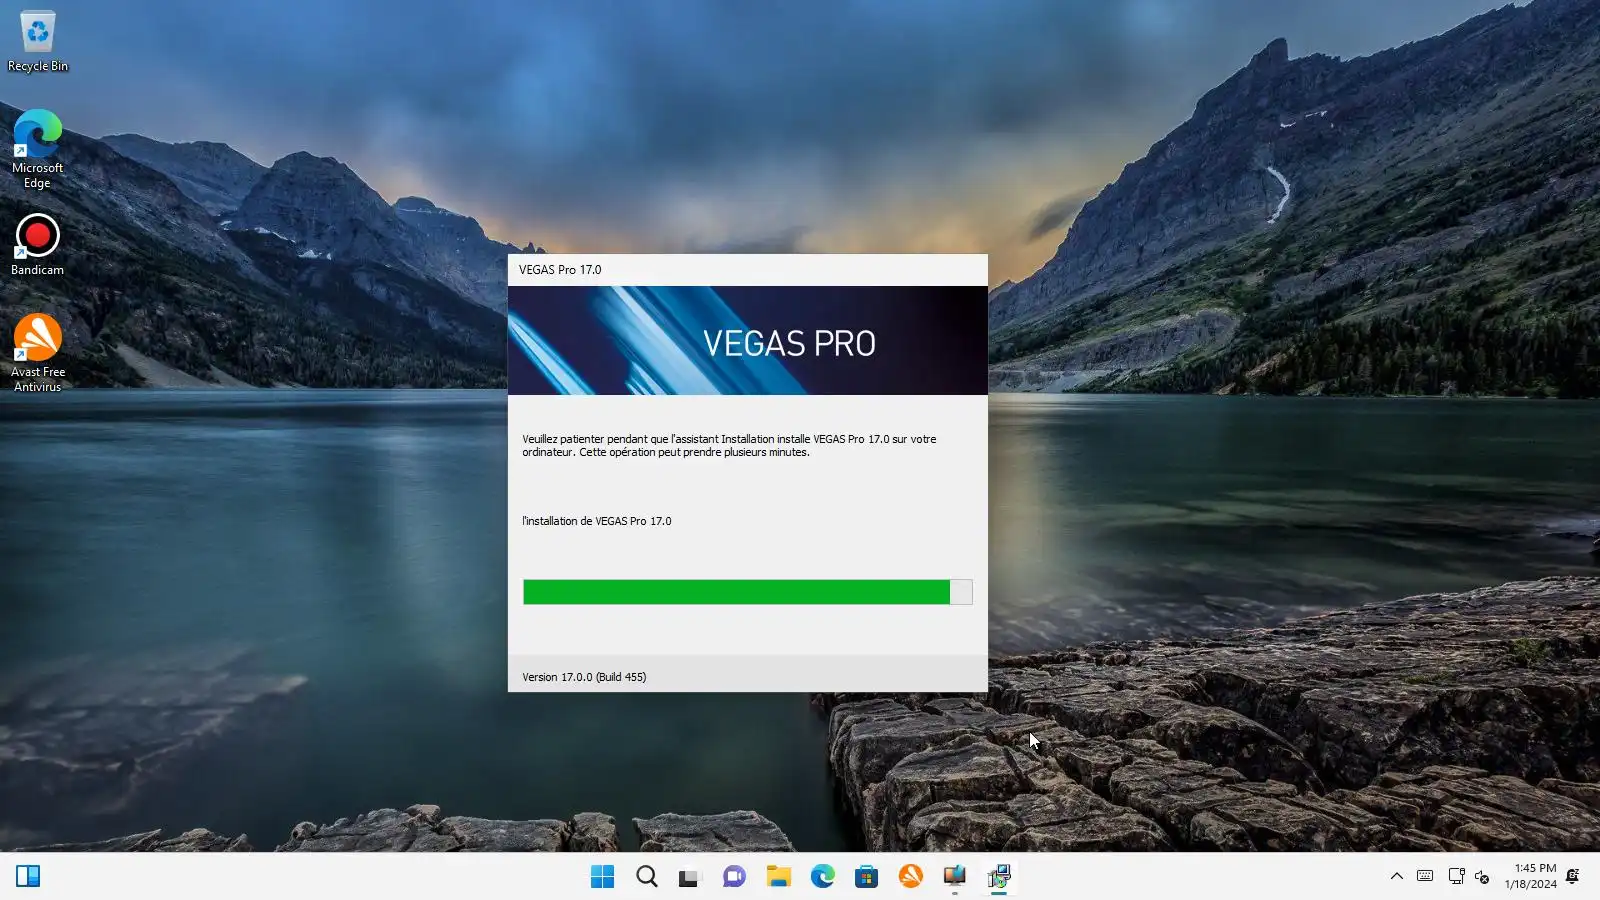Open the notification center bell icon

tap(1573, 877)
